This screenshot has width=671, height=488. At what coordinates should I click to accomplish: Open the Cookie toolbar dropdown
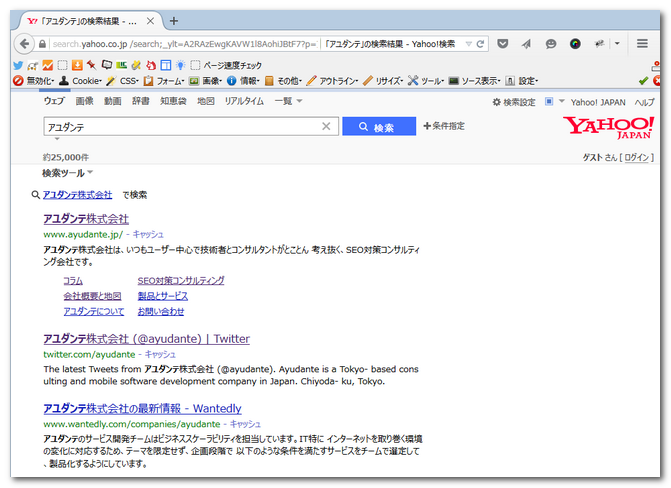click(80, 80)
